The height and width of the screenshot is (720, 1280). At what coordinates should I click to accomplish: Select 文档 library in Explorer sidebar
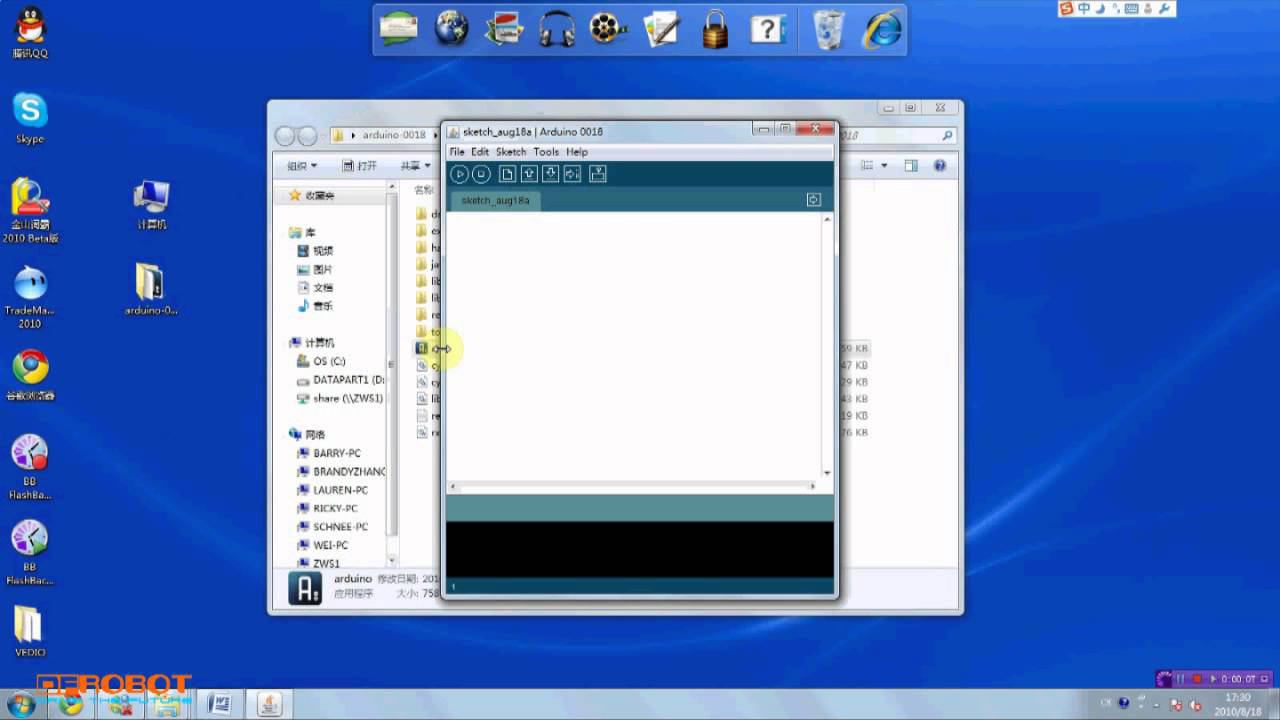pyautogui.click(x=315, y=288)
